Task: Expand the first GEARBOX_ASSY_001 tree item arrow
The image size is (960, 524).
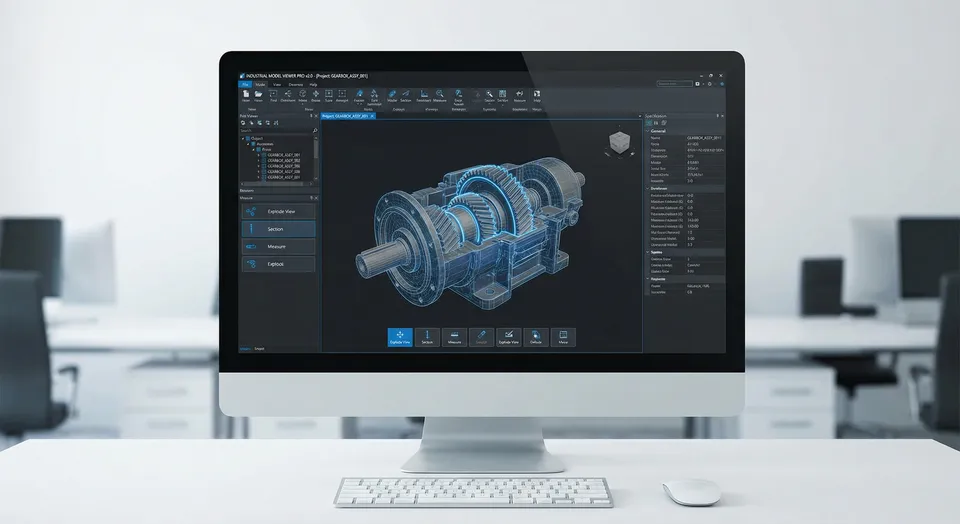Action: pos(258,155)
